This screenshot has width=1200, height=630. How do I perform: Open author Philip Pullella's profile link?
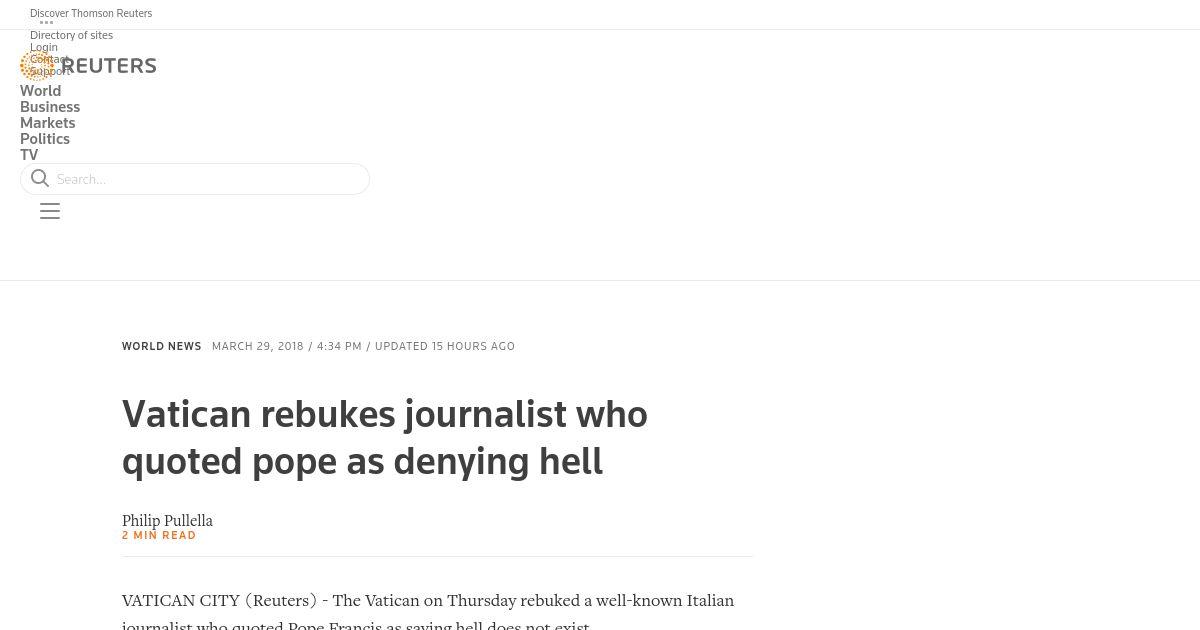(x=167, y=521)
